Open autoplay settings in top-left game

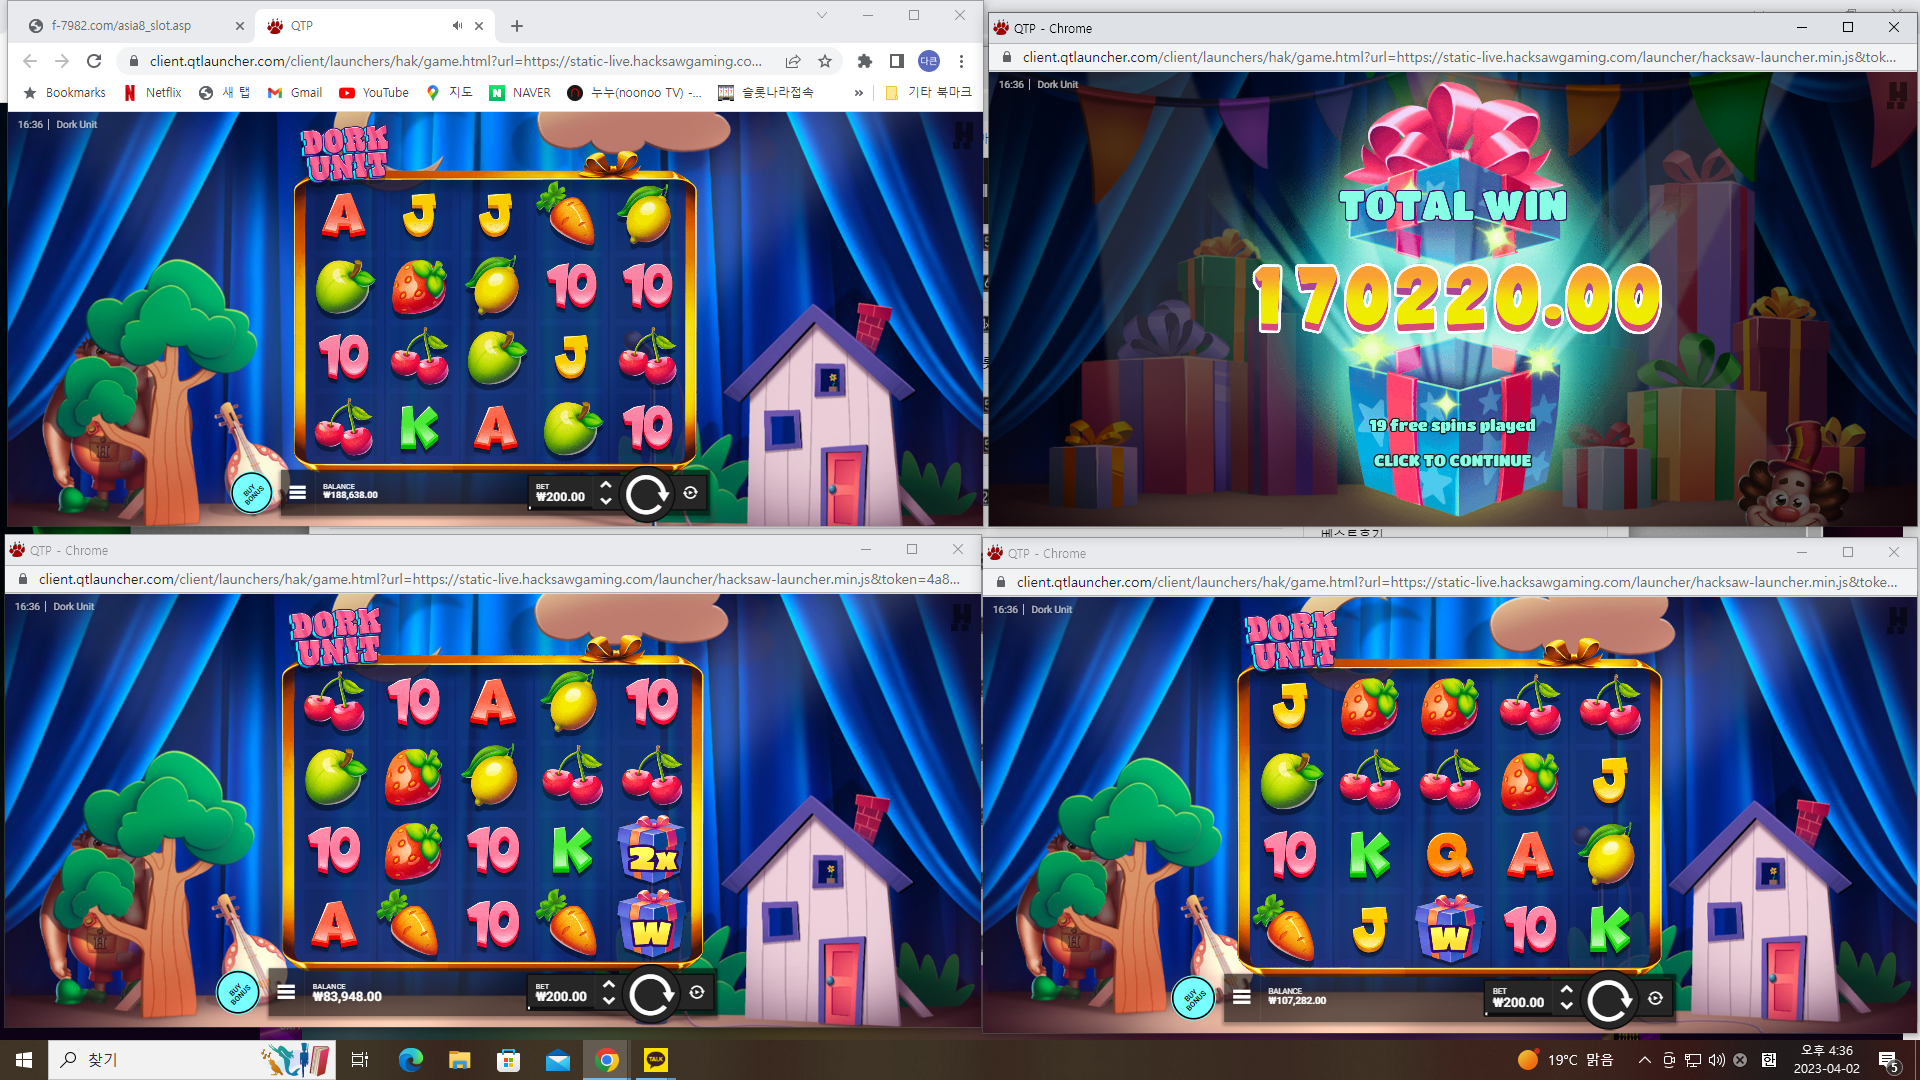pos(690,493)
